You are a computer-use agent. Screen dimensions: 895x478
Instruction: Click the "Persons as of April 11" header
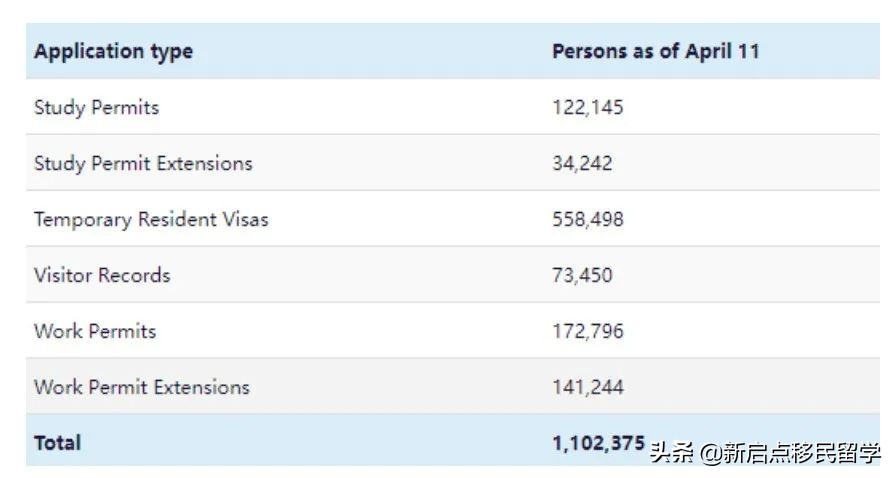(655, 52)
